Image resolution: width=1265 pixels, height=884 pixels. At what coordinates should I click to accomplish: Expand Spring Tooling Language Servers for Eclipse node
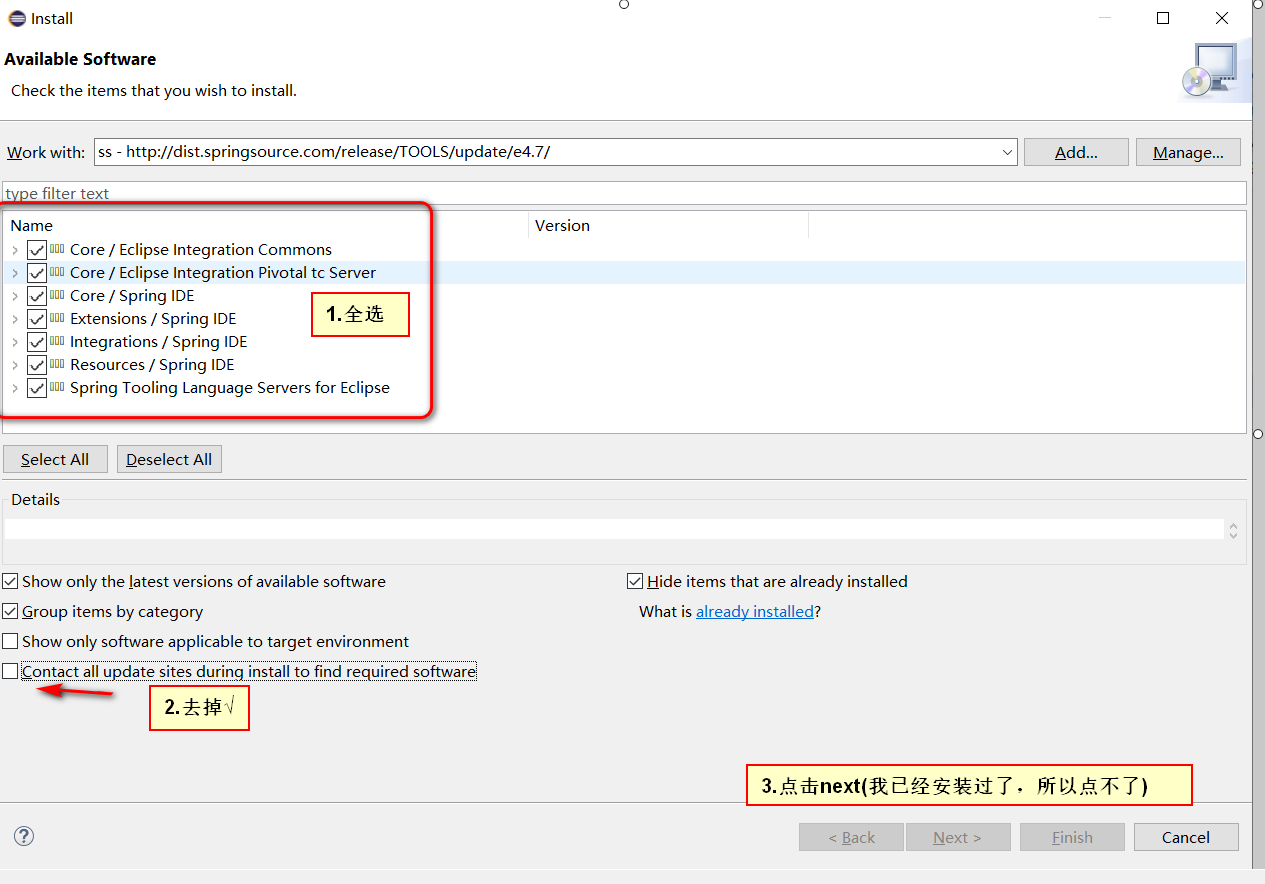tap(15, 388)
